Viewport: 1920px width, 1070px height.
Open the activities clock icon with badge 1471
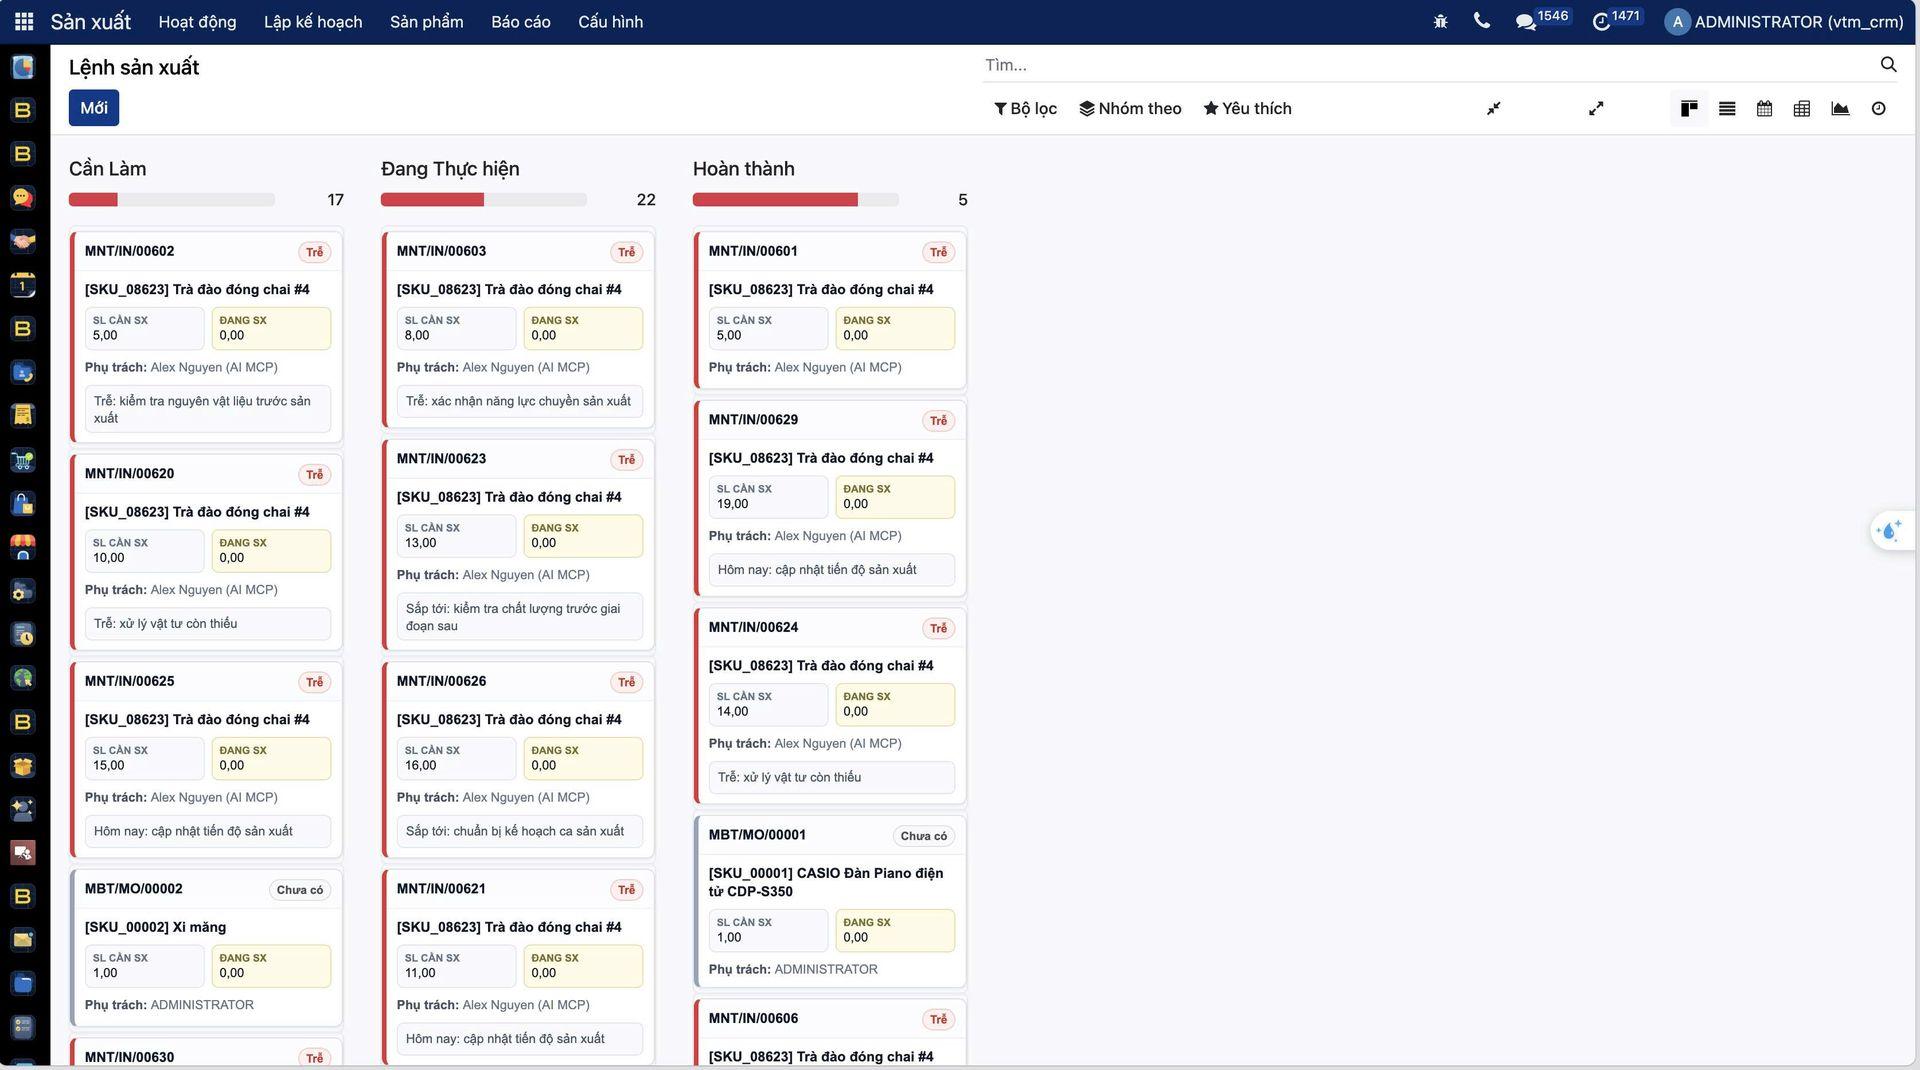point(1601,22)
